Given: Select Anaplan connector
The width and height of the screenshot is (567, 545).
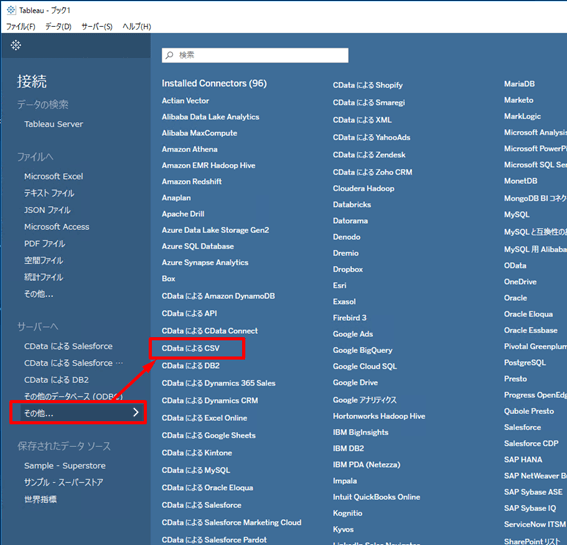Looking at the screenshot, I should pyautogui.click(x=176, y=198).
